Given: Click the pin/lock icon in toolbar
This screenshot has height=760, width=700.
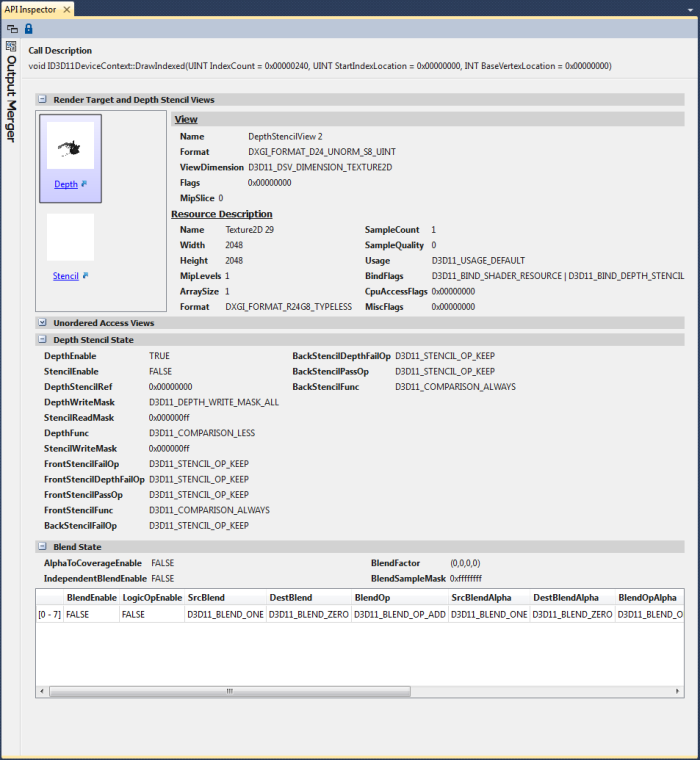Looking at the screenshot, I should tap(28, 29).
